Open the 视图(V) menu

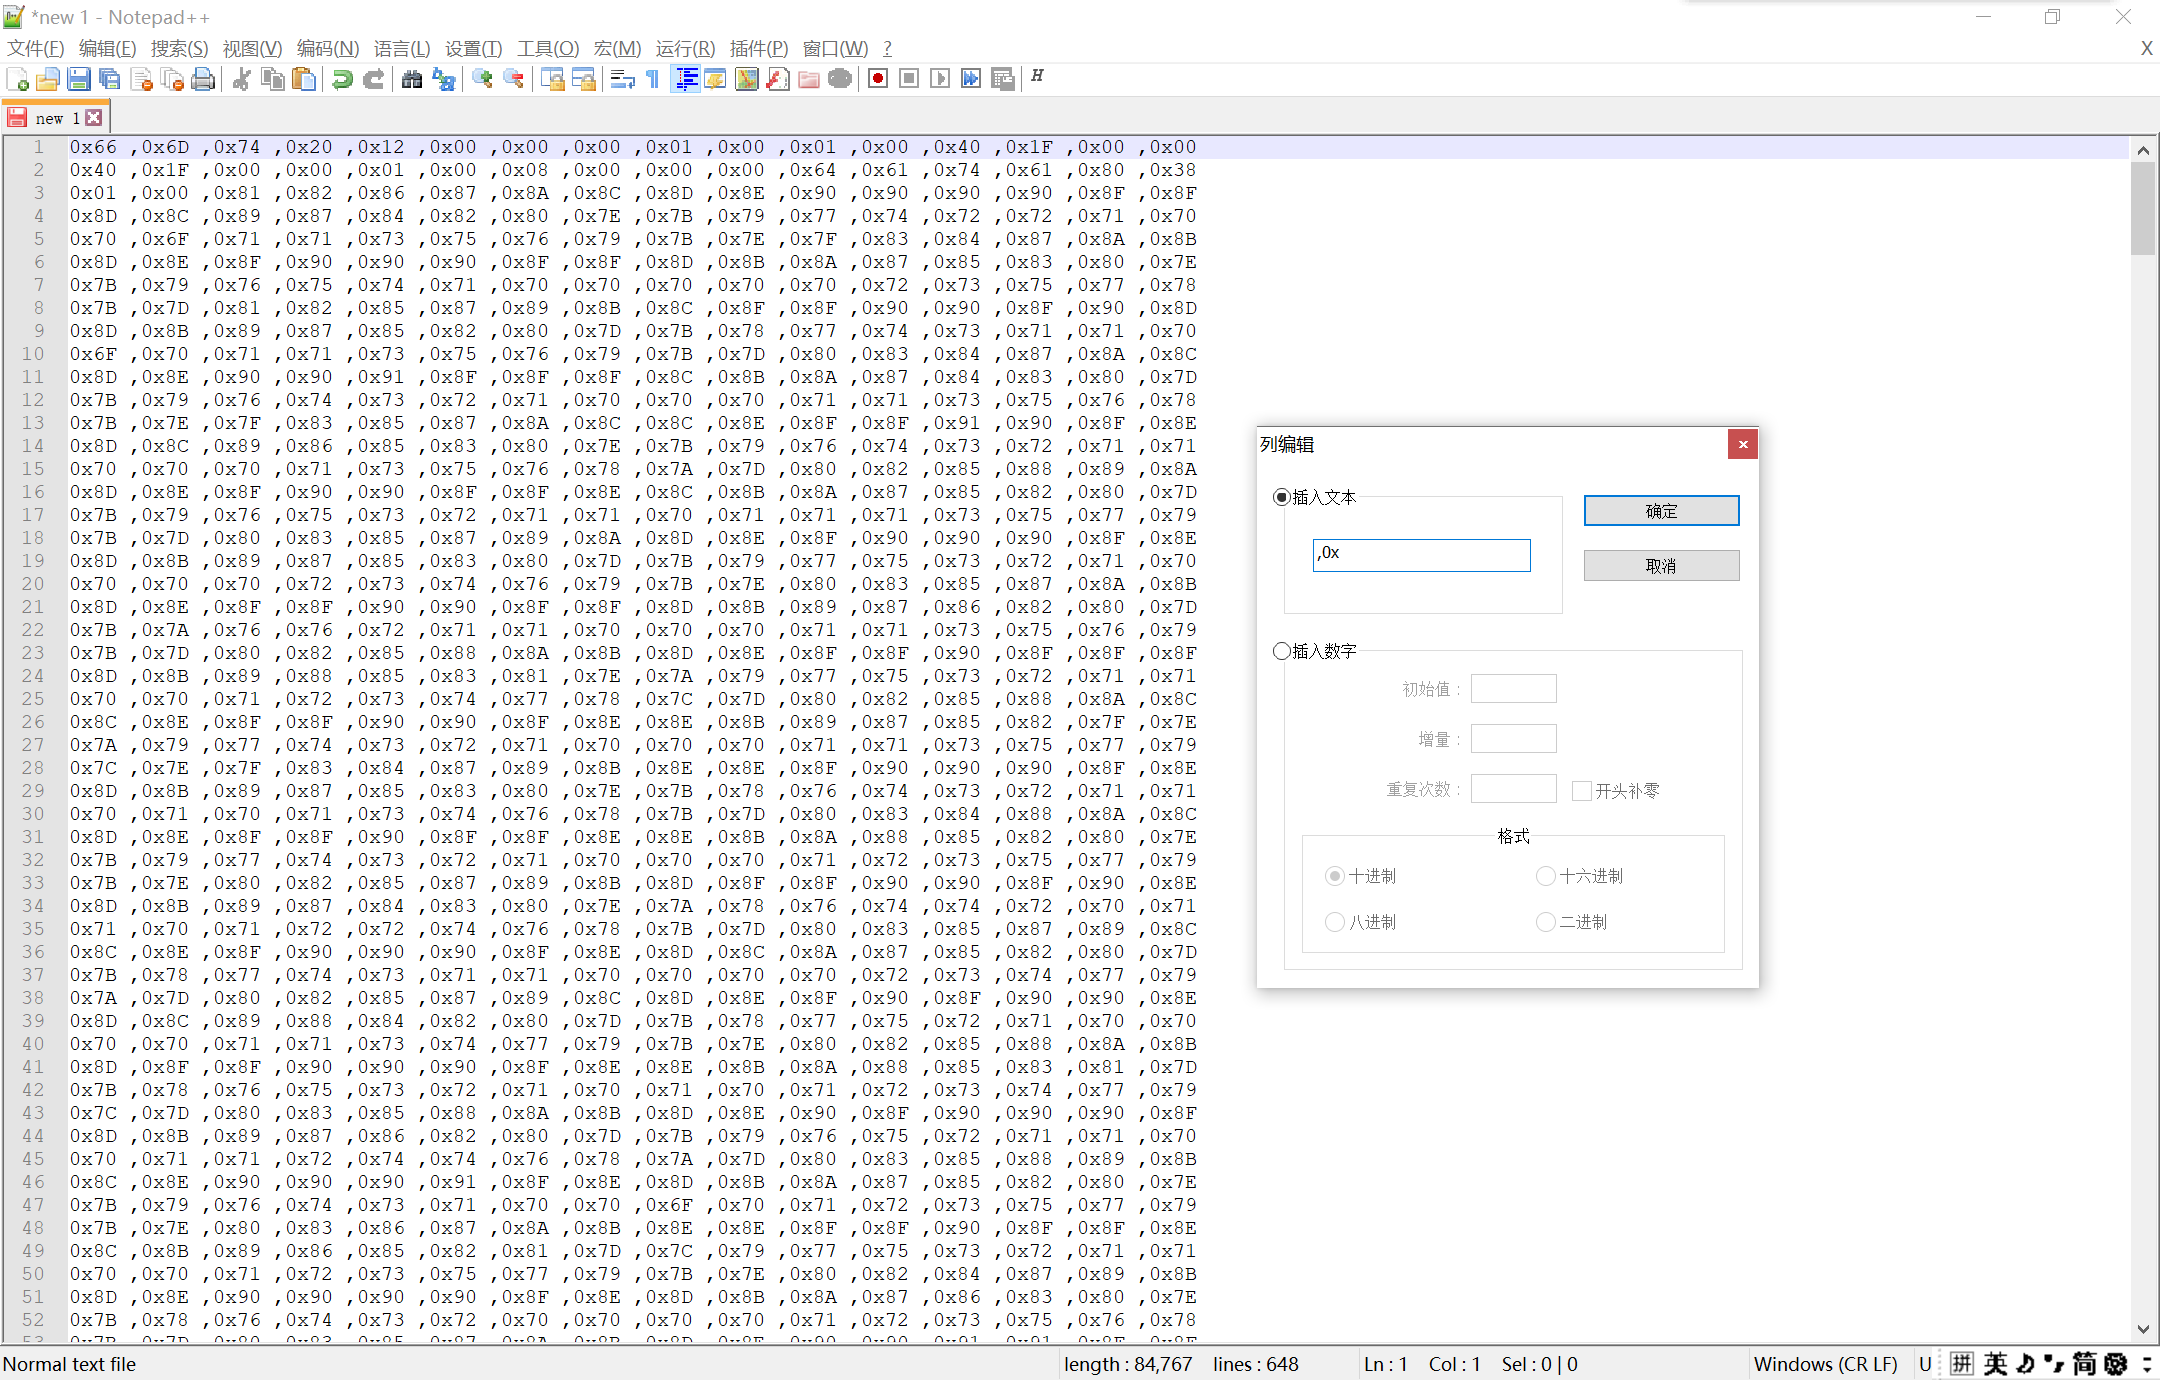[x=252, y=48]
